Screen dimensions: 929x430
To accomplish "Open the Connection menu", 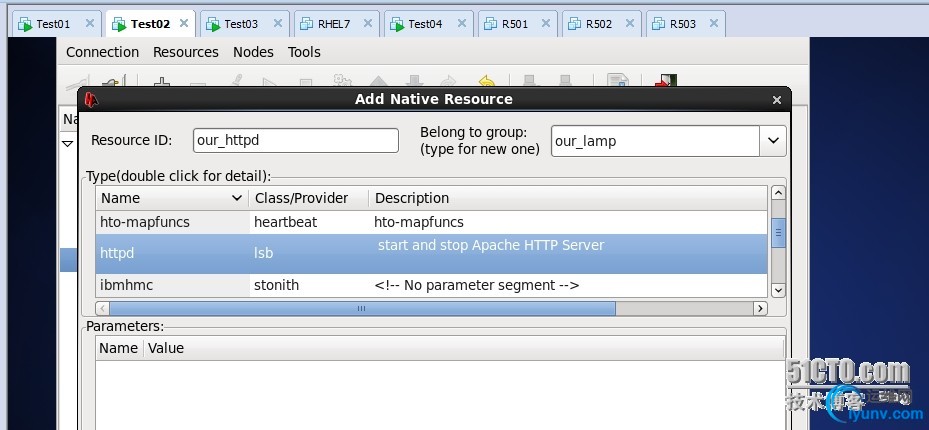I will click(x=102, y=52).
